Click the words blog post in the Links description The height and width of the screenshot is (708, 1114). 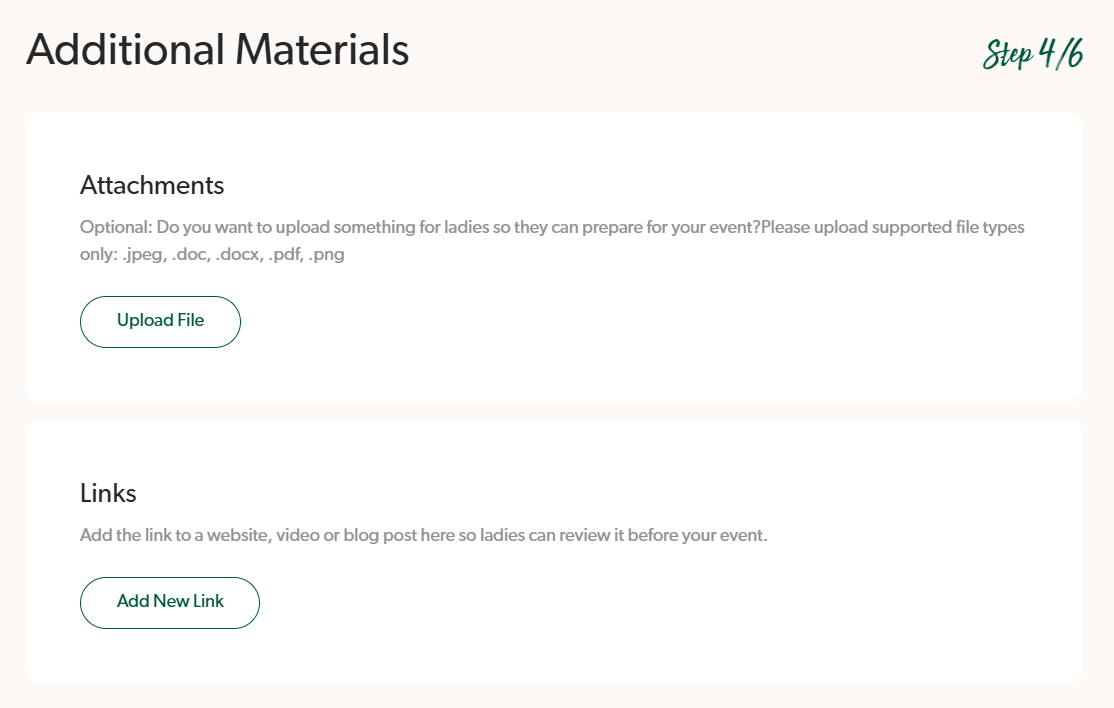pyautogui.click(x=380, y=535)
